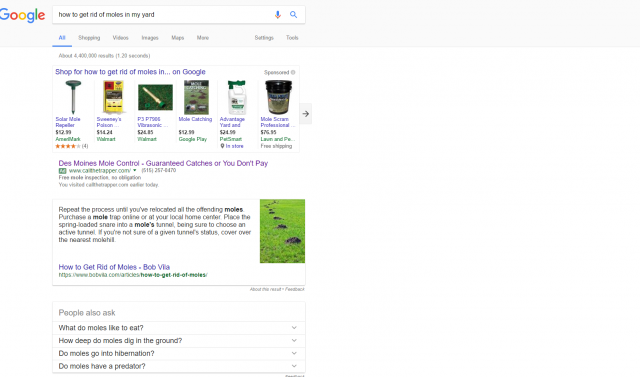Click the Google Play seller text
Viewport: 640px width, 377px height.
tap(193, 140)
